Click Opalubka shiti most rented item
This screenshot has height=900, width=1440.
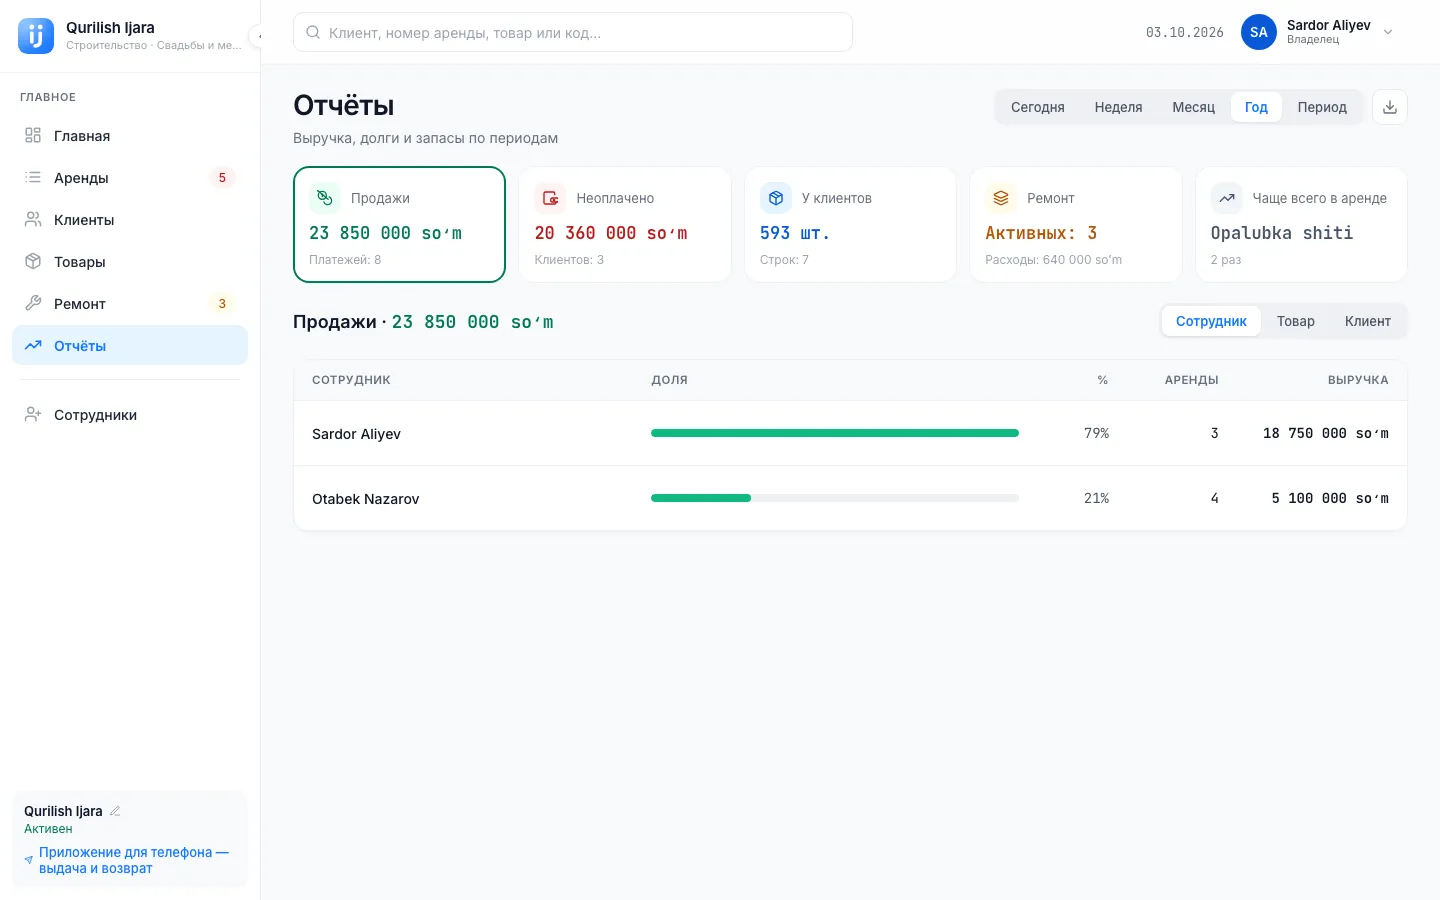coord(1282,233)
